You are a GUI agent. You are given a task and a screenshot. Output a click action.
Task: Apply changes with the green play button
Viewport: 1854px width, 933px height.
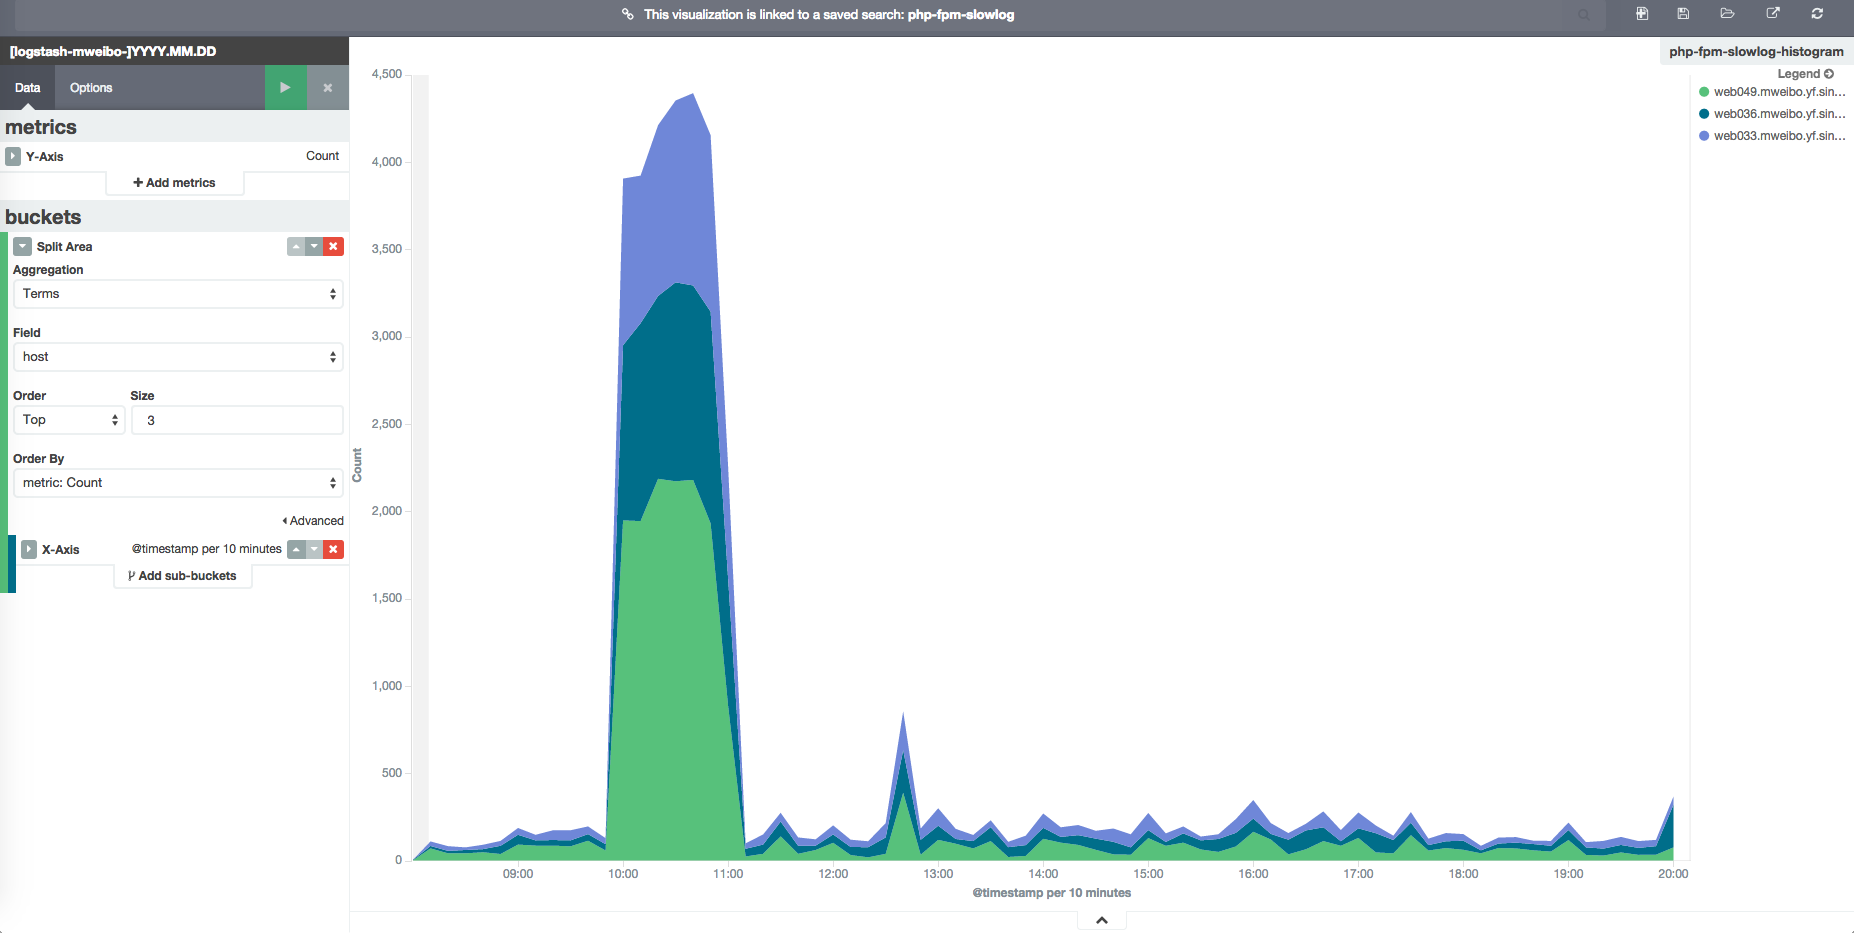click(x=285, y=88)
